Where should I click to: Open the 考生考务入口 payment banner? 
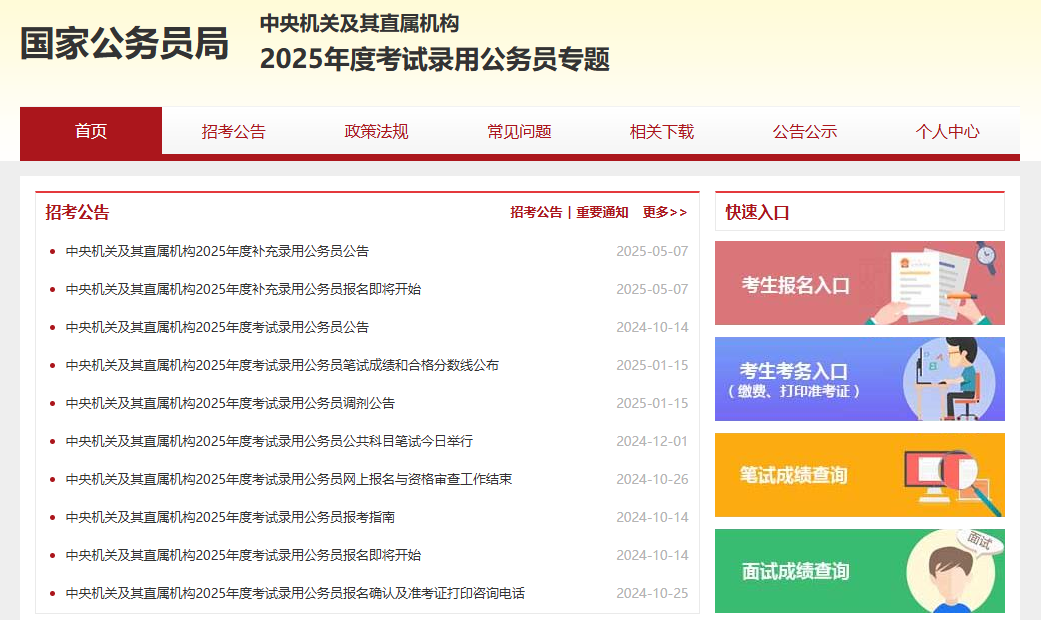[859, 379]
